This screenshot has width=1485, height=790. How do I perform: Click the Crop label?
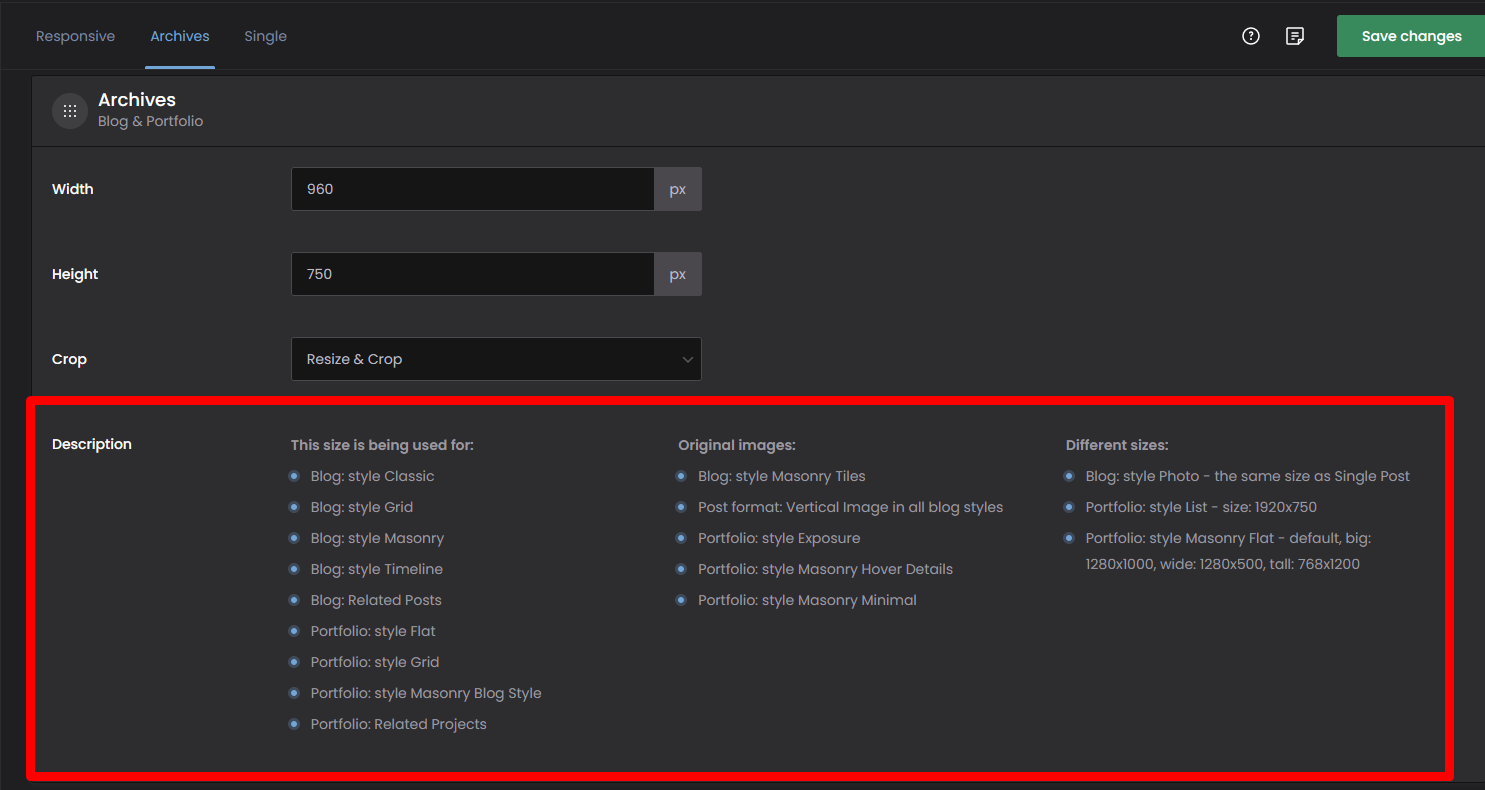coord(69,359)
